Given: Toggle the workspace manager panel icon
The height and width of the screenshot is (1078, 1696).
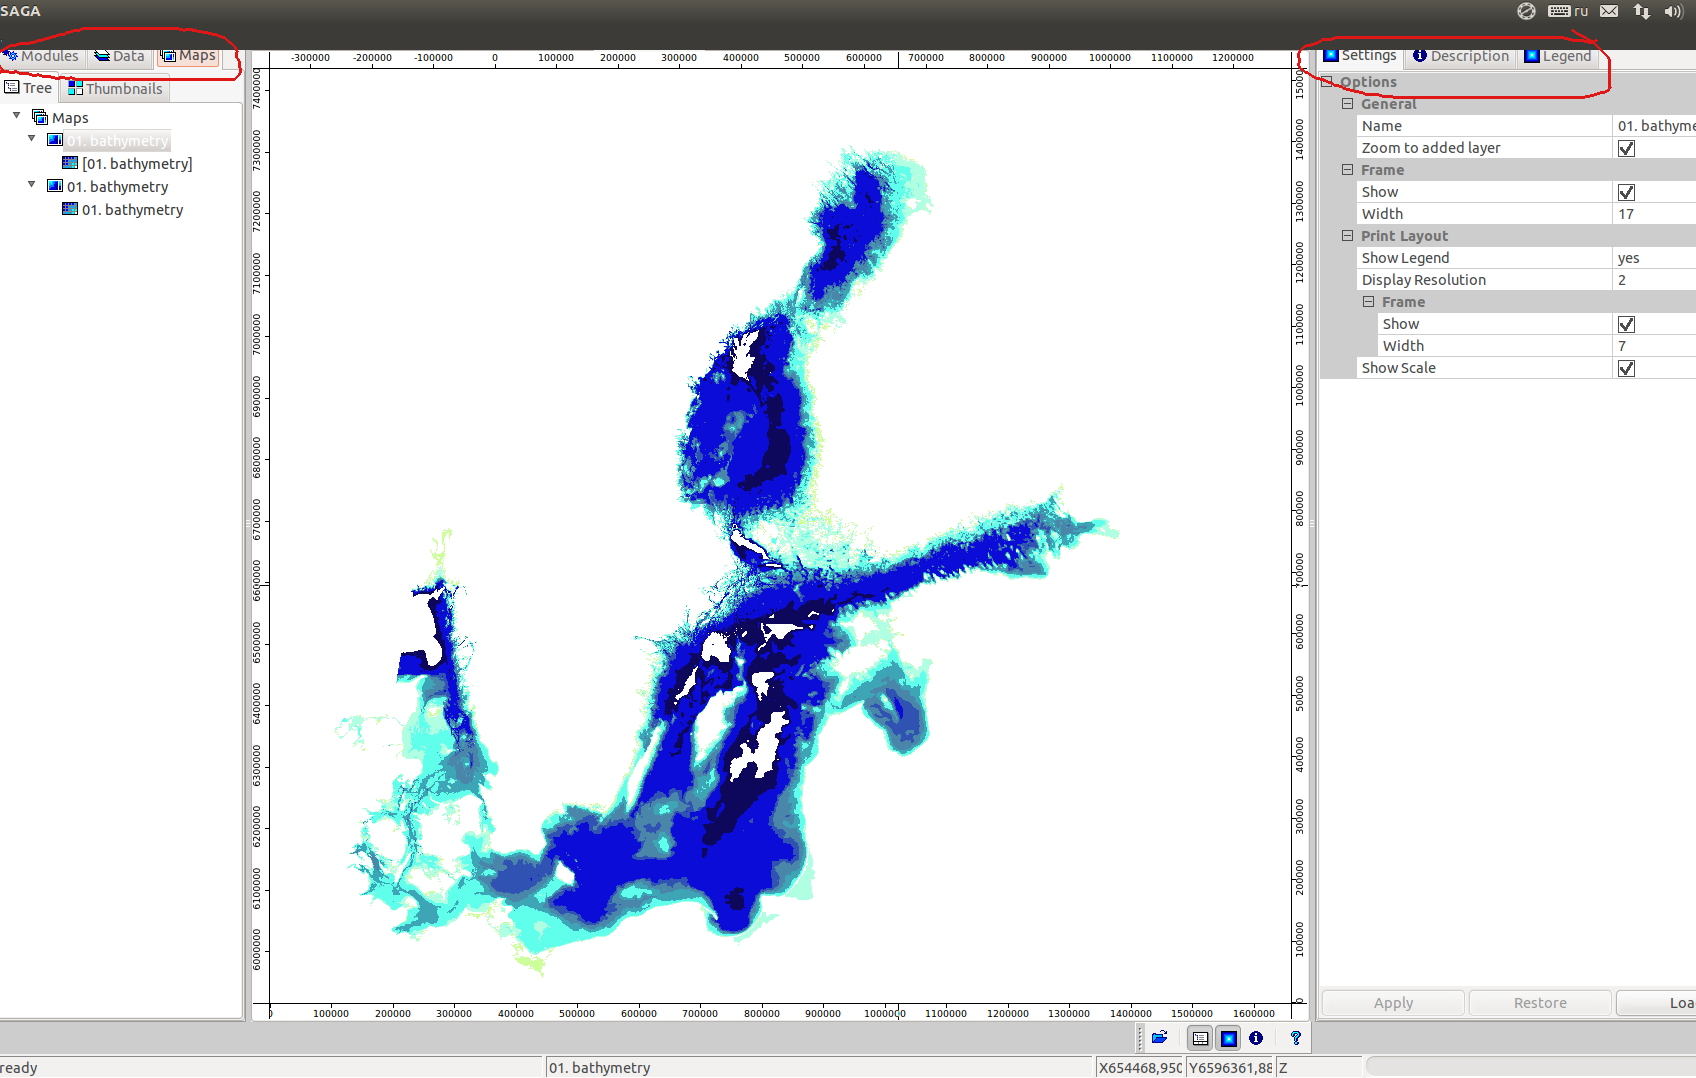Looking at the screenshot, I should click(x=1200, y=1038).
